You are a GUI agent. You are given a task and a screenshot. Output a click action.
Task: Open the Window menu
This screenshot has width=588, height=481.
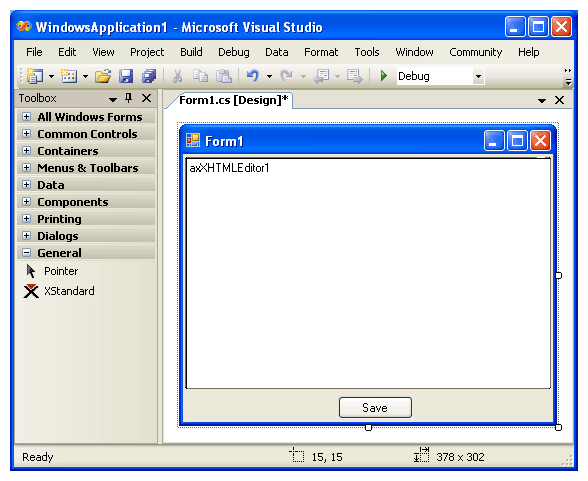coord(414,52)
